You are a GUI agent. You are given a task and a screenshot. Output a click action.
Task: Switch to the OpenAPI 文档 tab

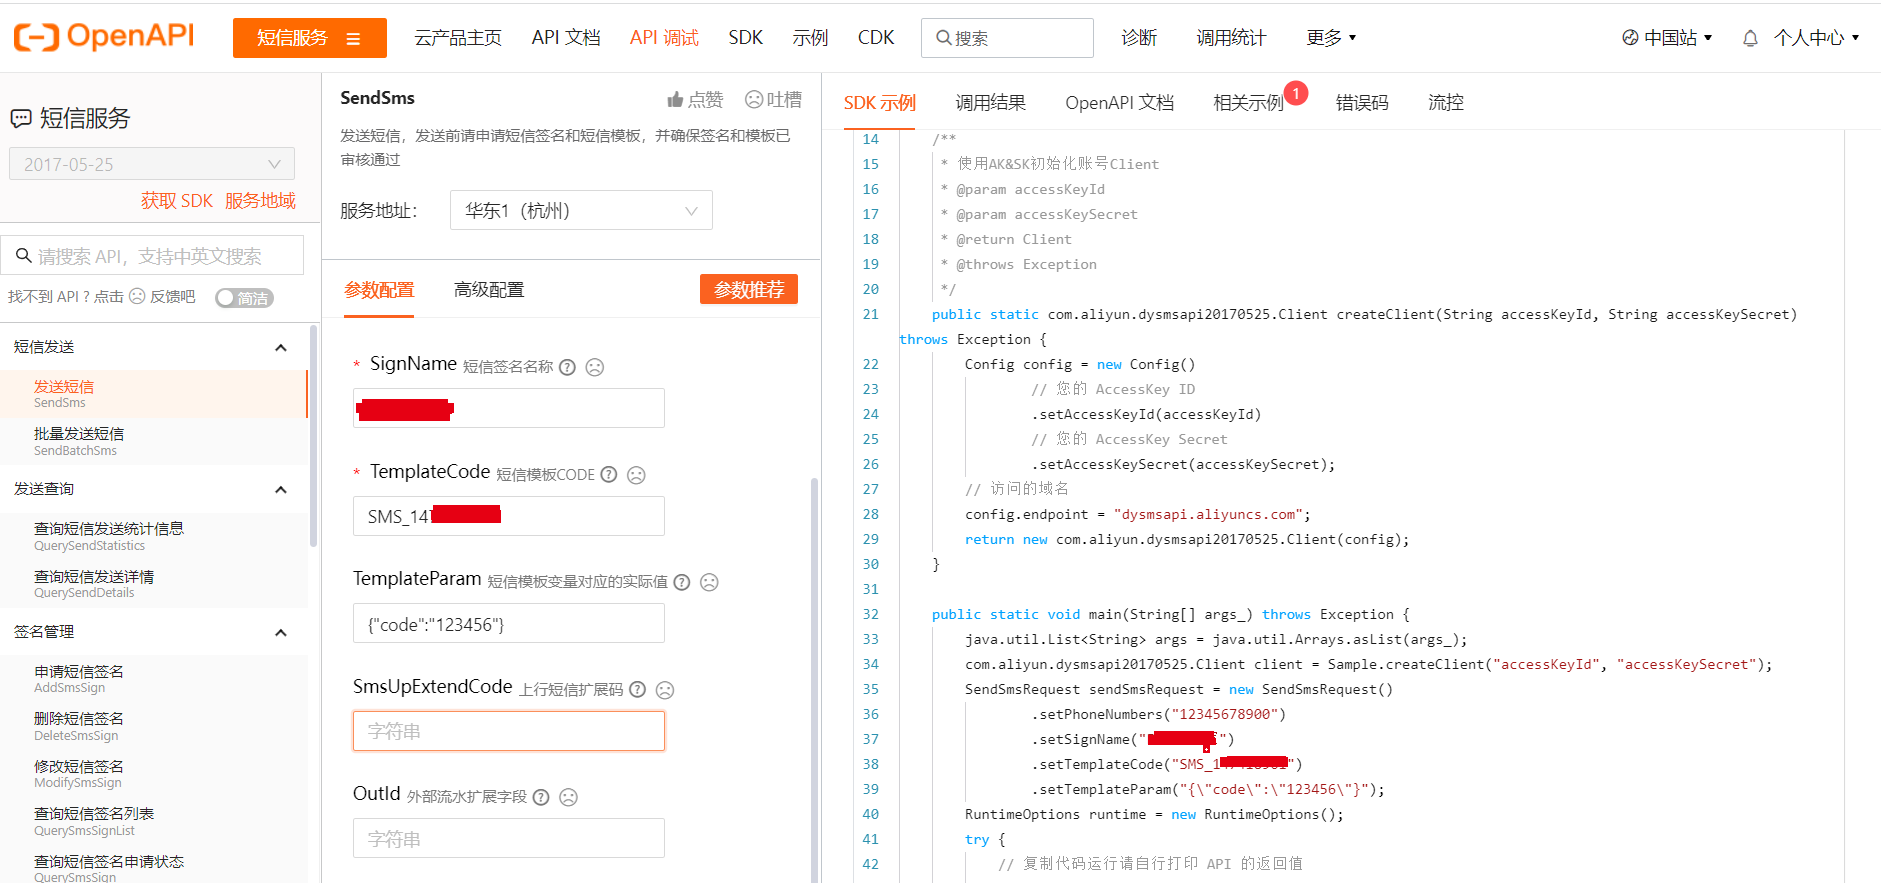[1120, 103]
